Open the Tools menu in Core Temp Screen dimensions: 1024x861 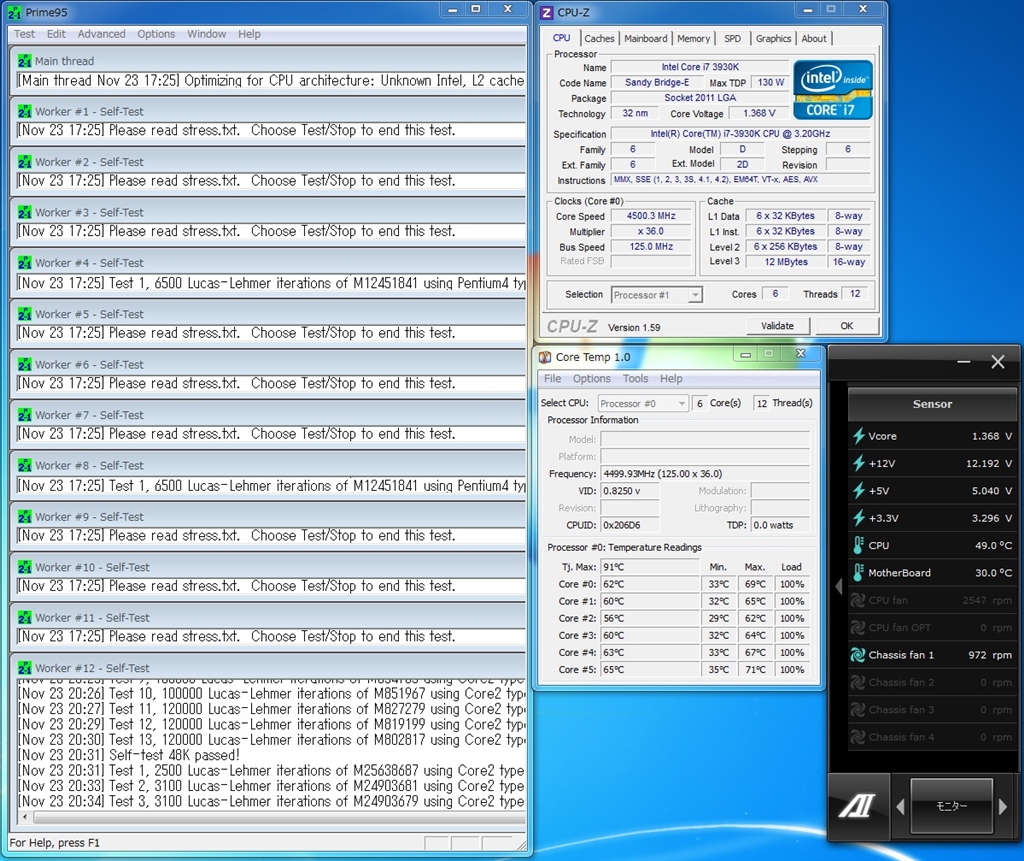pyautogui.click(x=635, y=378)
